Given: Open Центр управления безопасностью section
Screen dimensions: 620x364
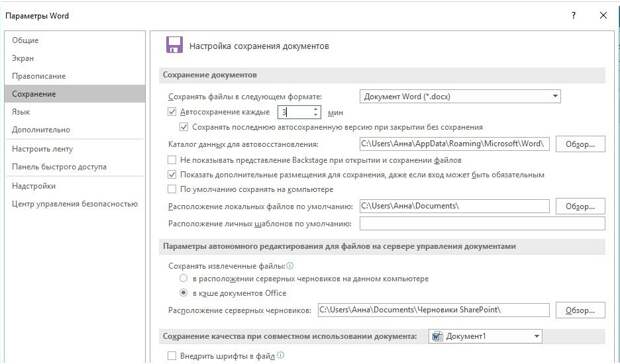Looking at the screenshot, I should click(x=75, y=204).
